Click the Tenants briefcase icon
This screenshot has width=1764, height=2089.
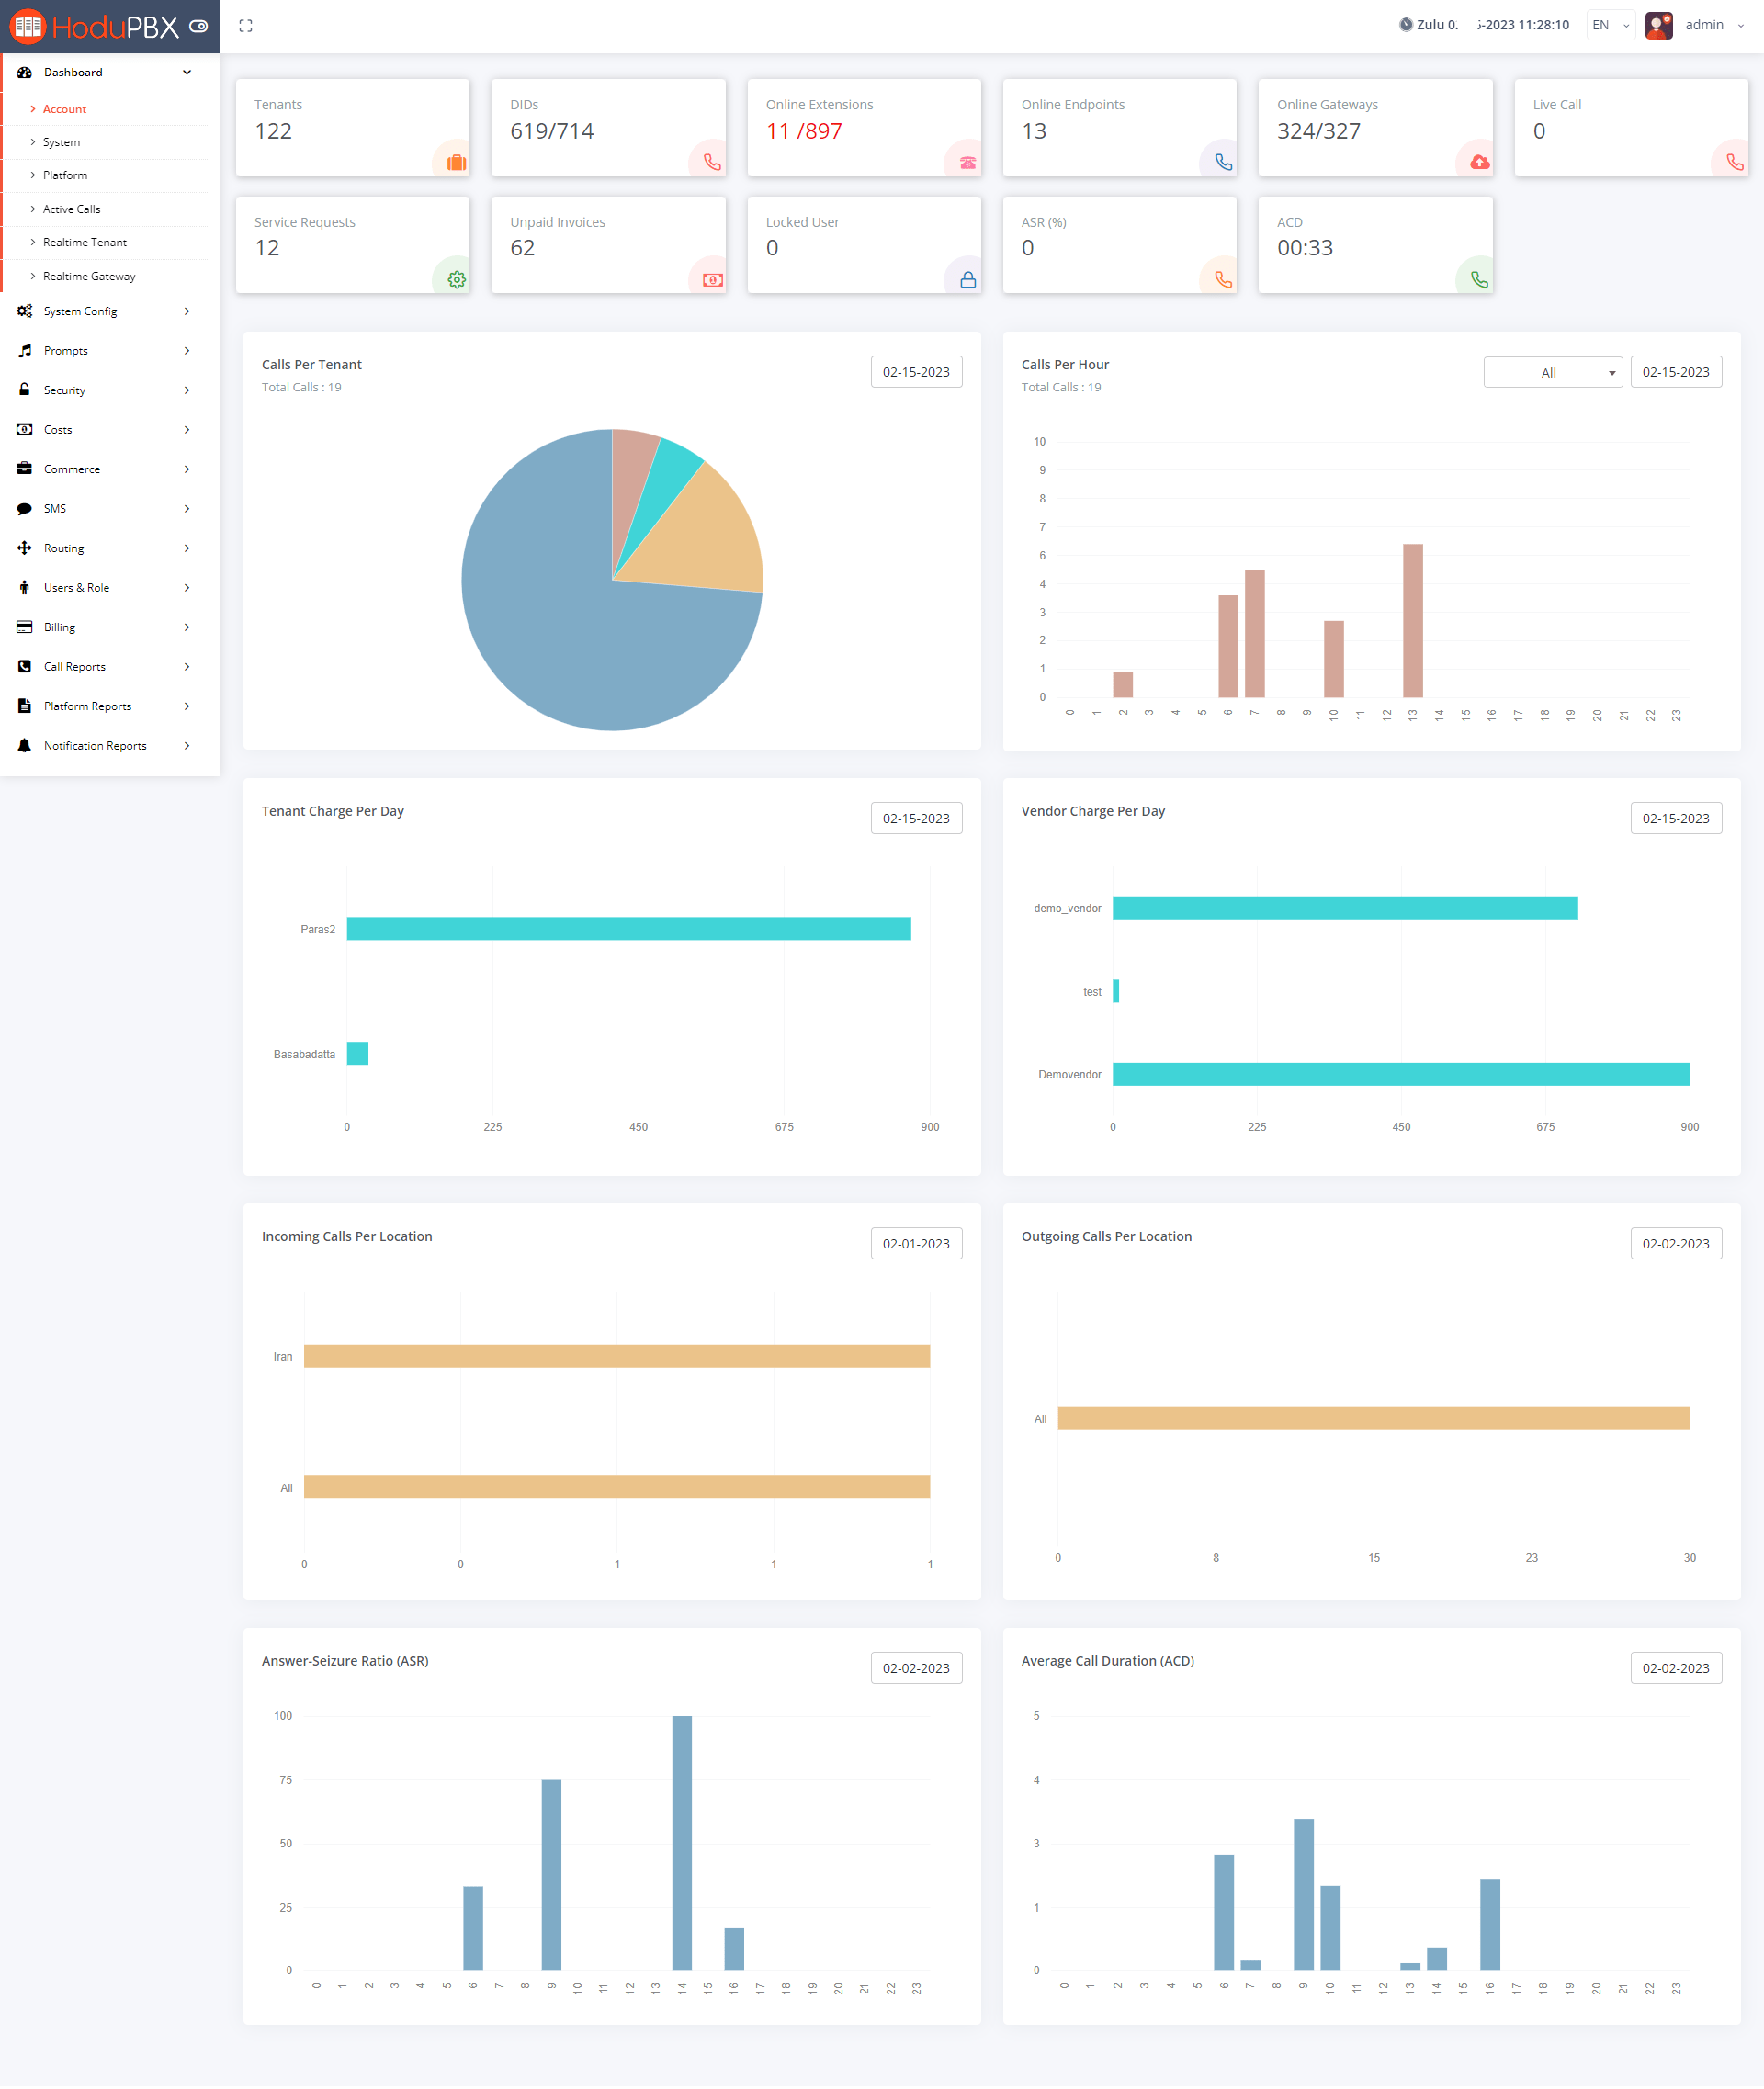coord(455,162)
